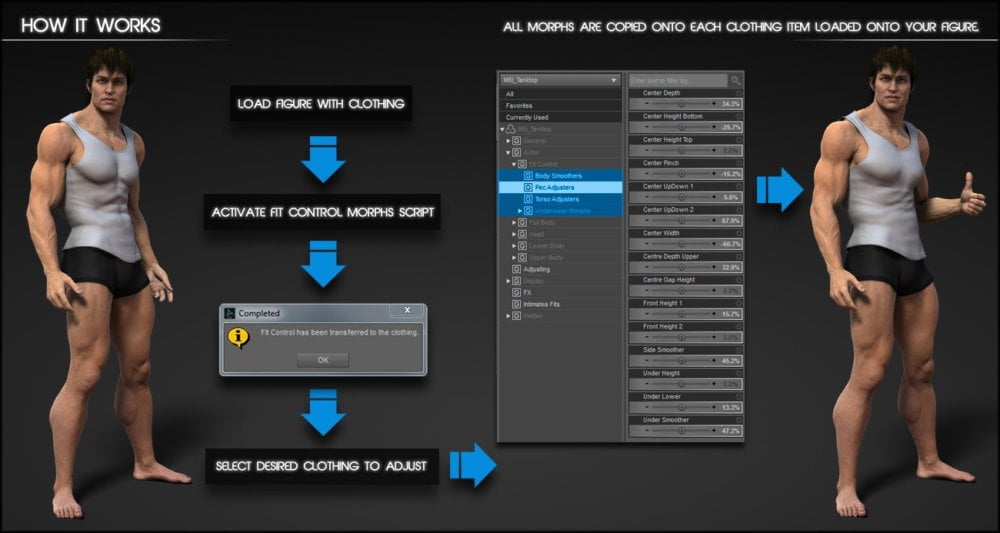The height and width of the screenshot is (533, 1000).
Task: Toggle the small circle option on Center Depth
Action: point(739,93)
